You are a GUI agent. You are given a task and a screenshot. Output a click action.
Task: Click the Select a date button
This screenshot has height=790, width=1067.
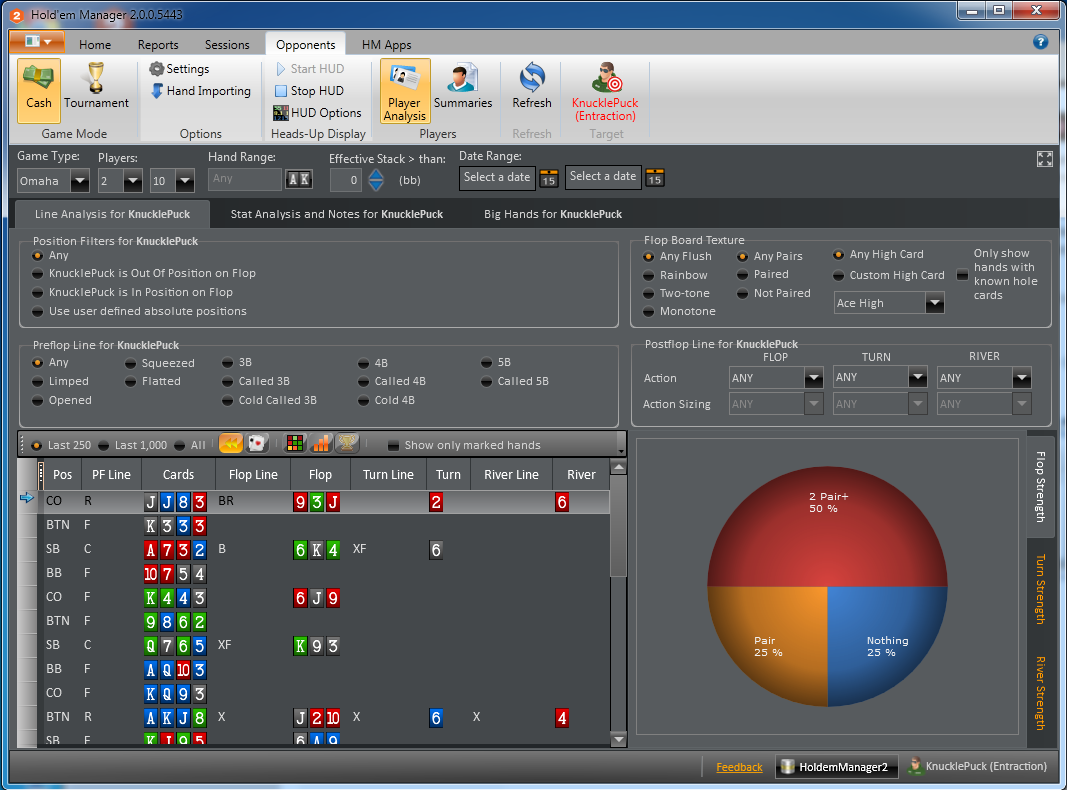tap(497, 177)
